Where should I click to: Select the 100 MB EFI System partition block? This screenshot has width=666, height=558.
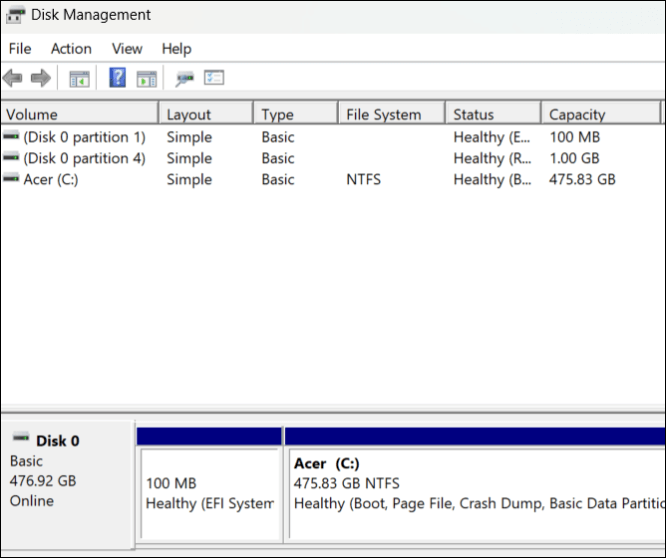click(x=210, y=493)
